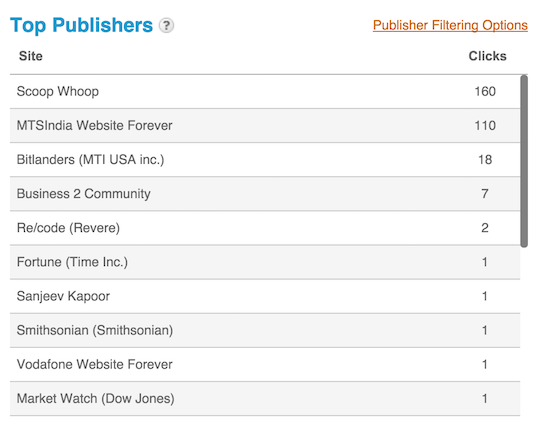Select the Sanjeev Kapoor row
This screenshot has height=436, width=550.
pyautogui.click(x=265, y=296)
